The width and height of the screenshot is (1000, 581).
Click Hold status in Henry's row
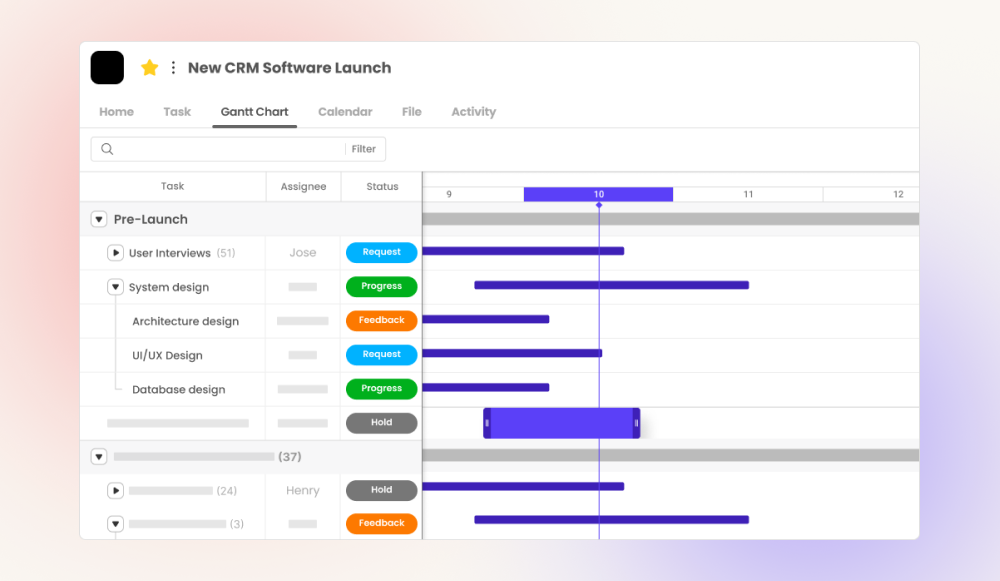click(381, 490)
